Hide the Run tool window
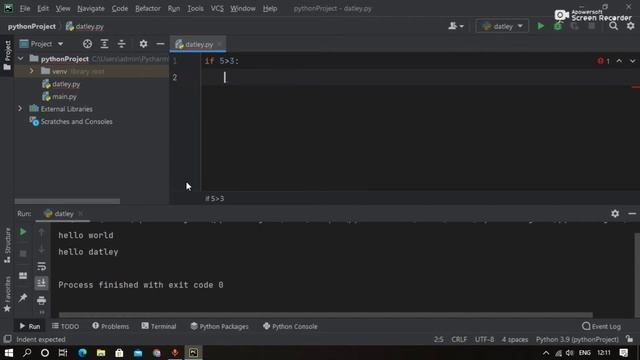The height and width of the screenshot is (360, 640). coord(632,213)
